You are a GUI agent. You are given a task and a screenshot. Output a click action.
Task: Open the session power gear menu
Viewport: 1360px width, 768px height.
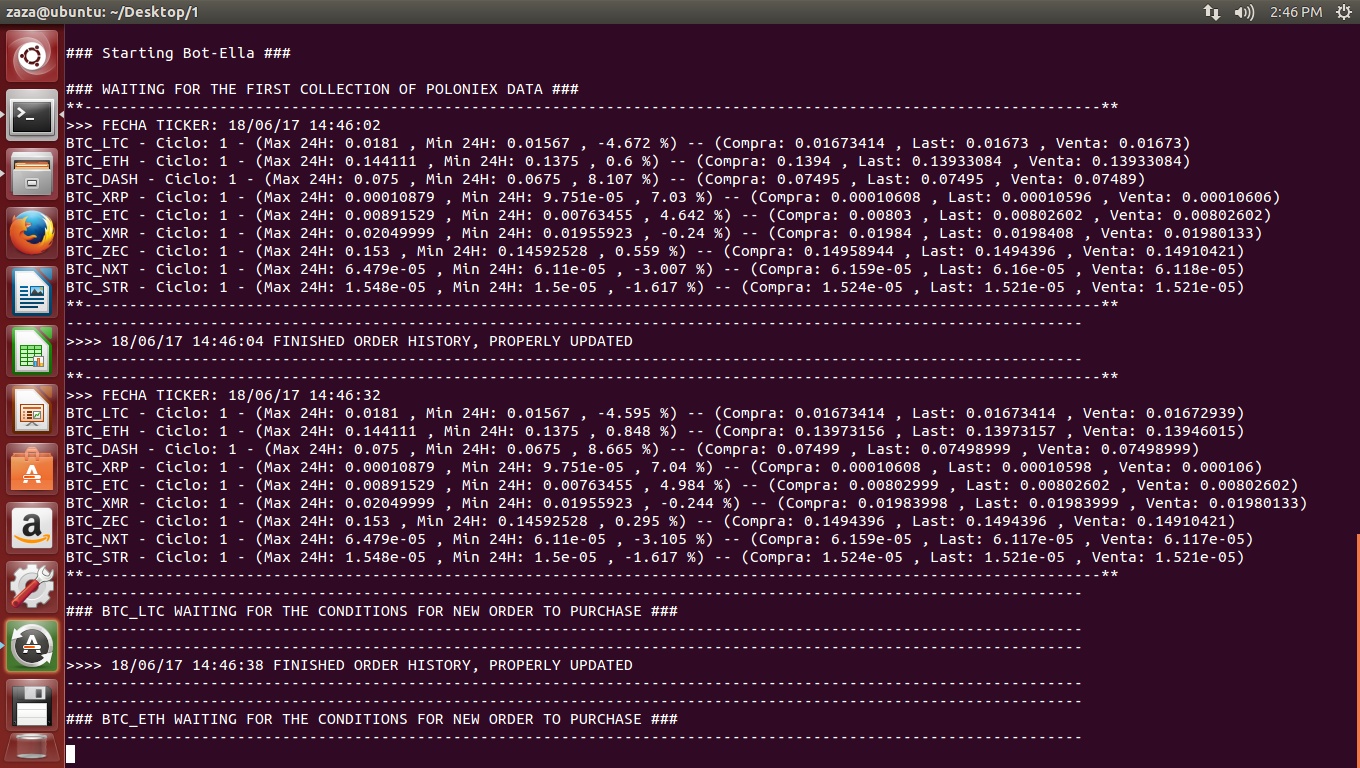[x=1343, y=12]
